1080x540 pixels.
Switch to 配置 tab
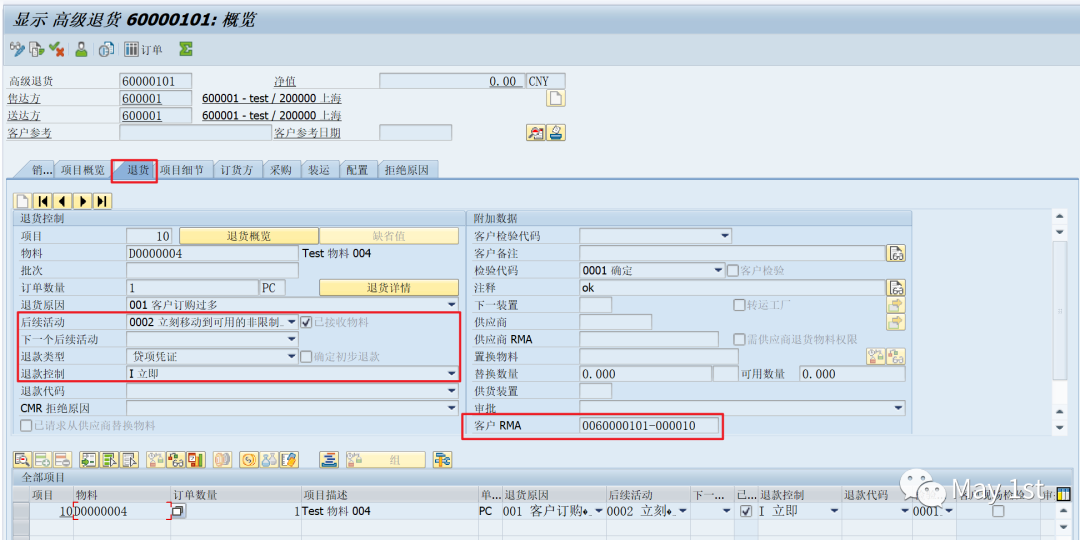tap(357, 170)
